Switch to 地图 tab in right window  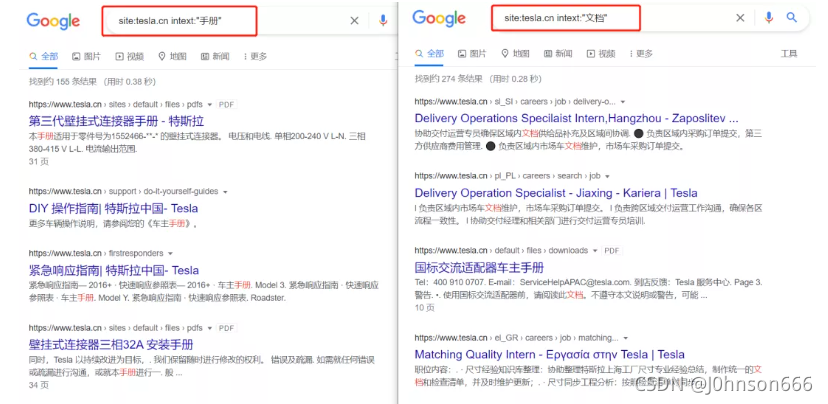coord(515,54)
